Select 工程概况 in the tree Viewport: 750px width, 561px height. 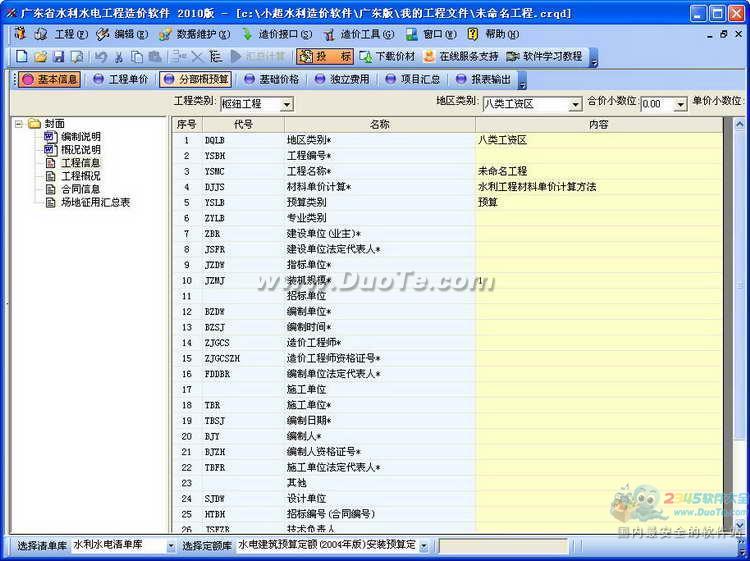[x=80, y=176]
